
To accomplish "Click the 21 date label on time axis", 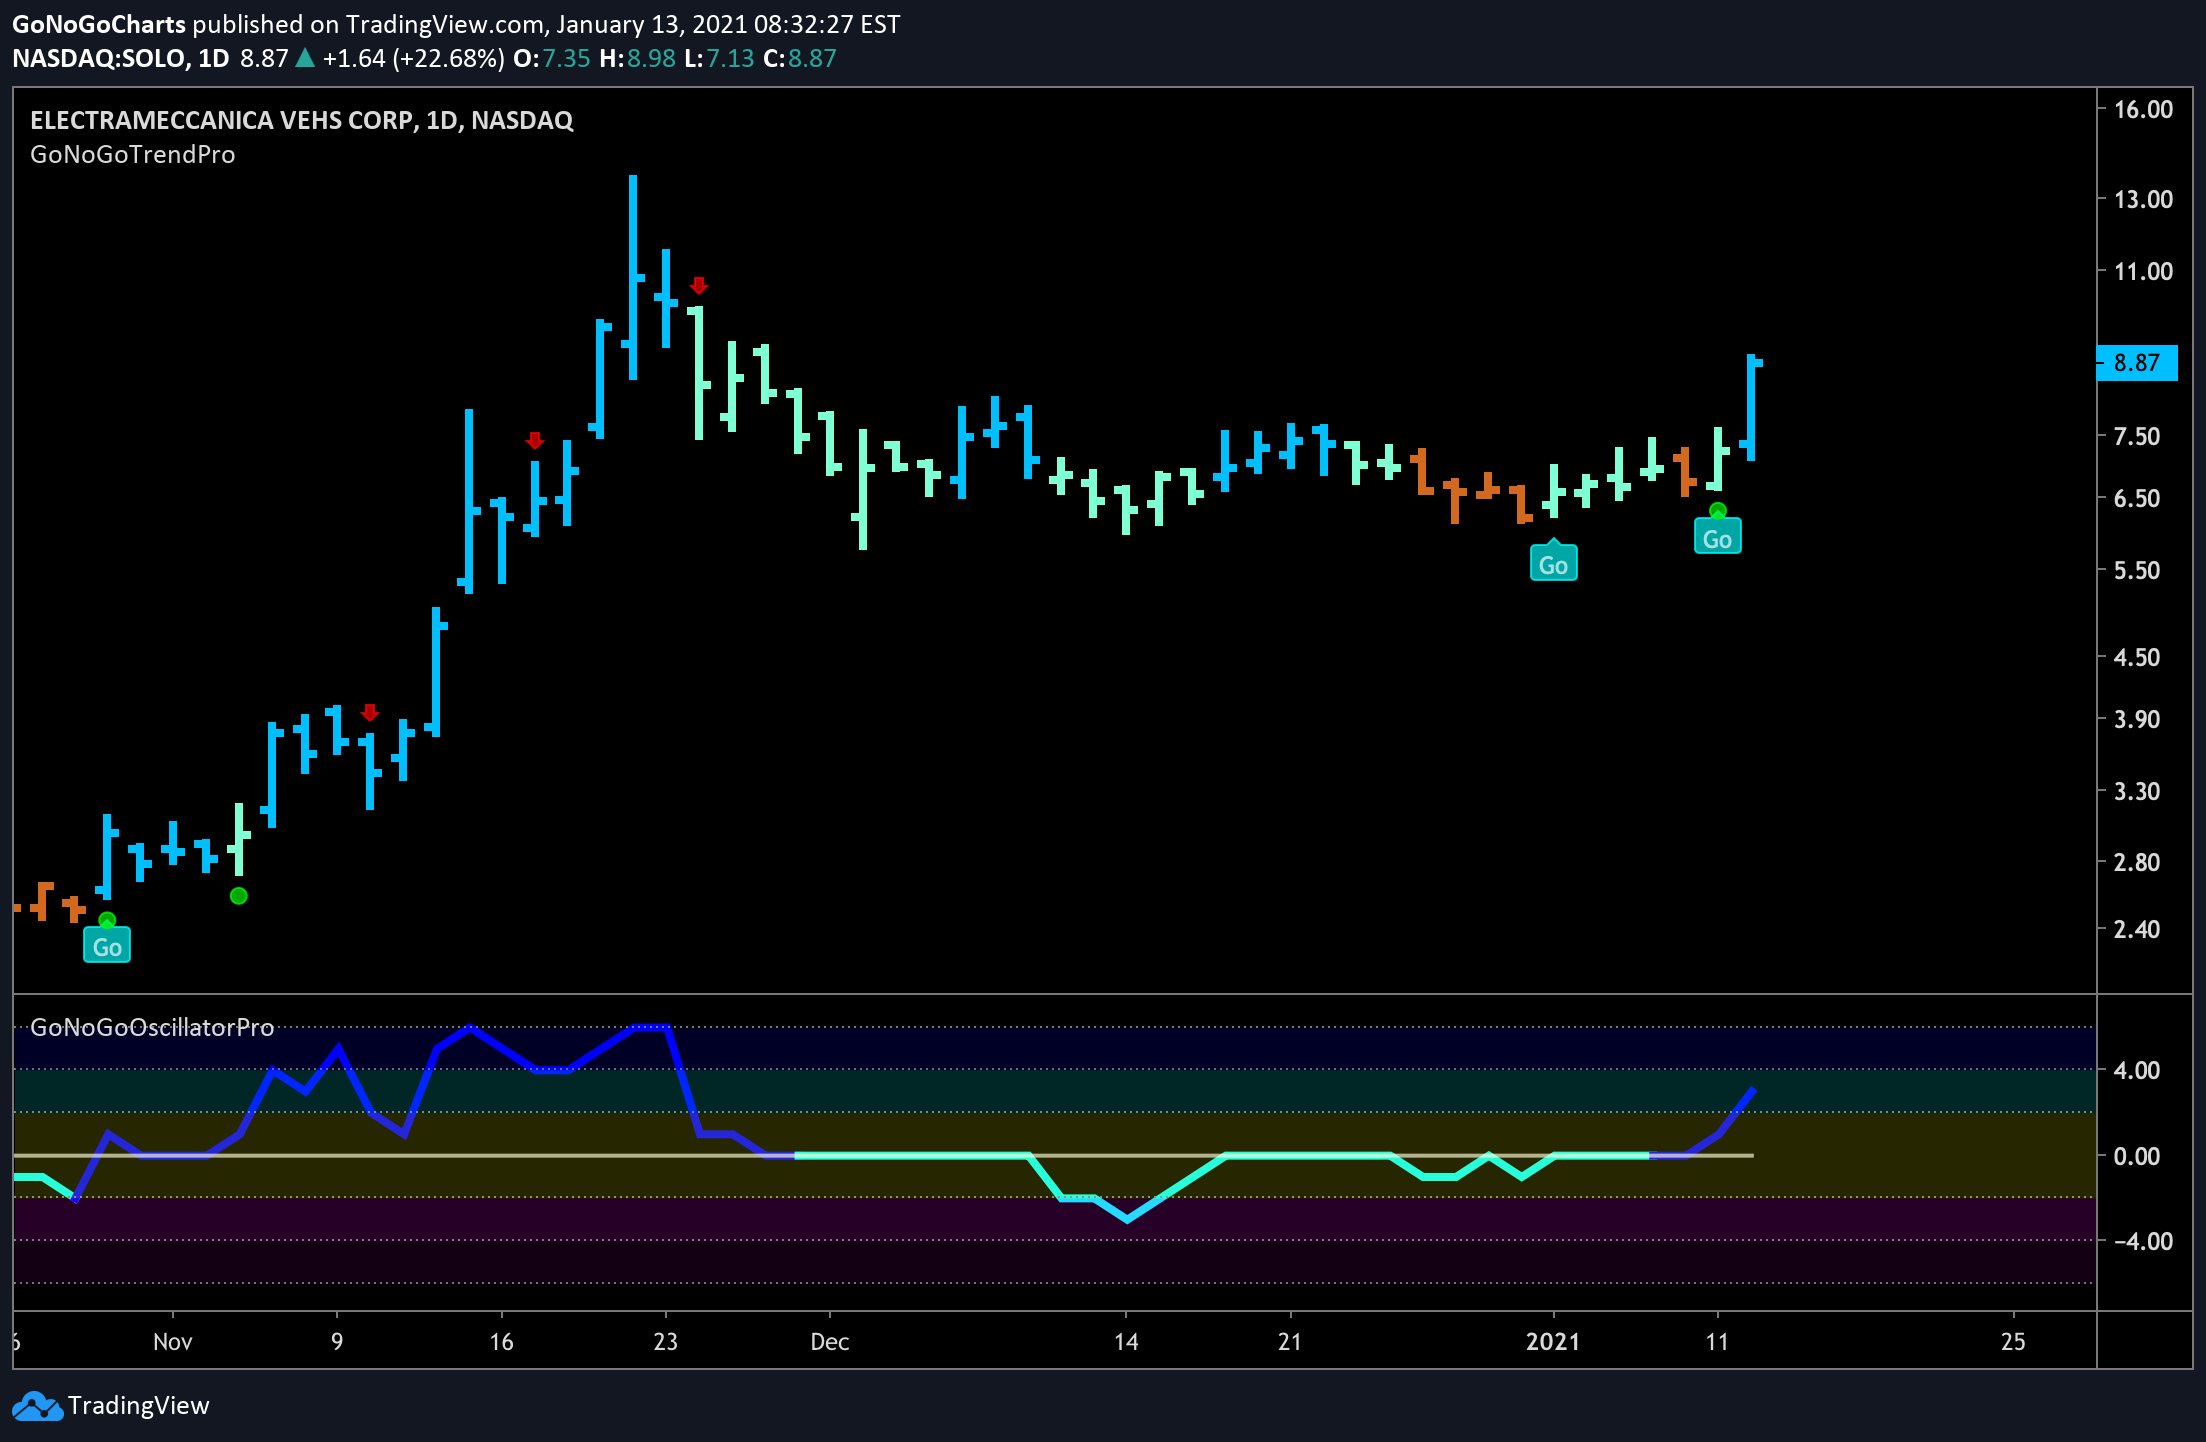I will pos(1290,1342).
